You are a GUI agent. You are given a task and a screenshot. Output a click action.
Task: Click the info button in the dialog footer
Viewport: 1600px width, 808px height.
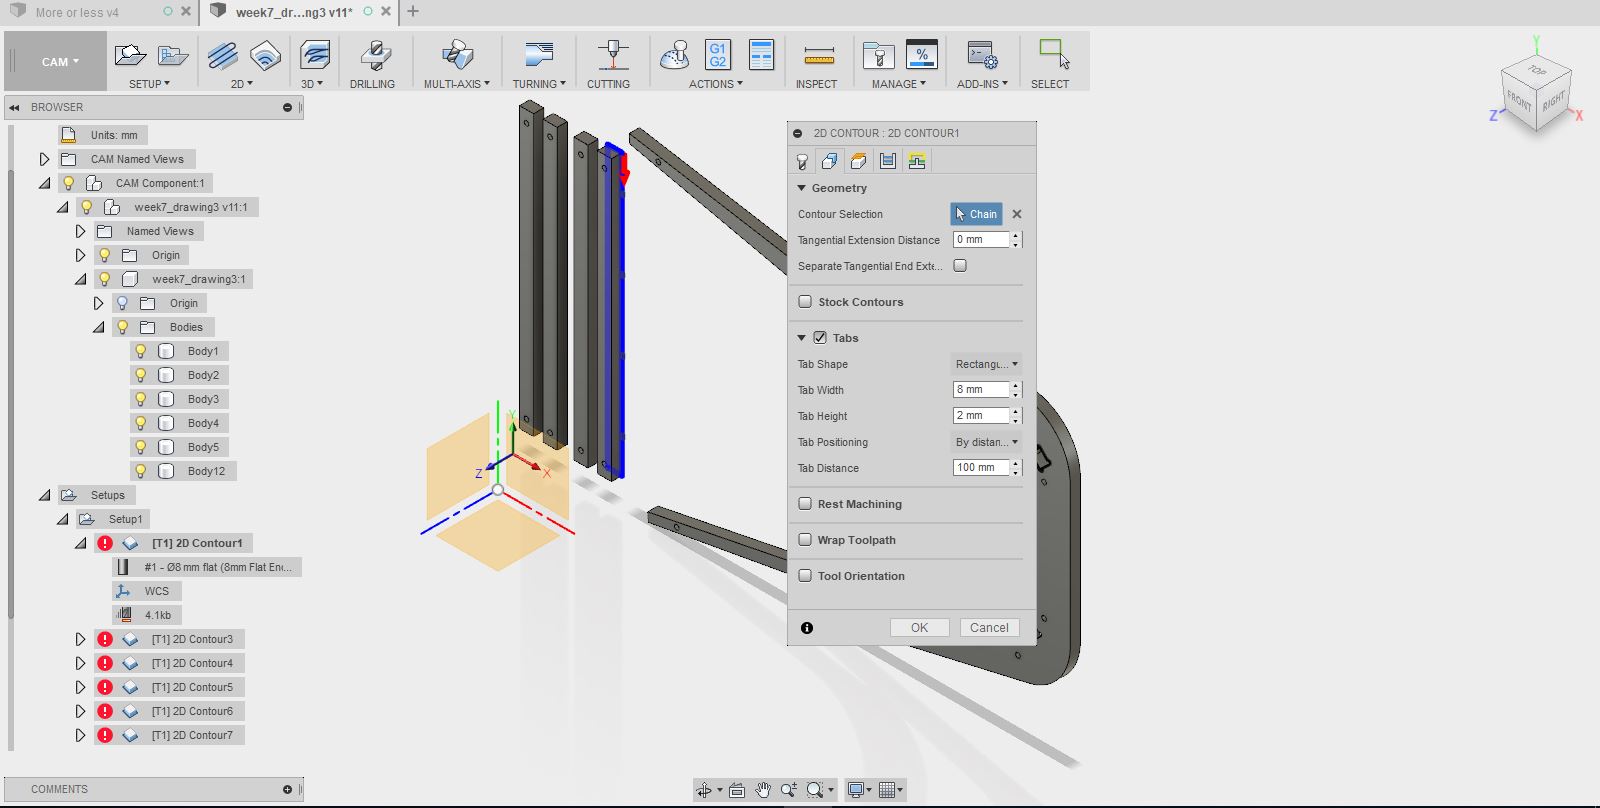point(807,628)
